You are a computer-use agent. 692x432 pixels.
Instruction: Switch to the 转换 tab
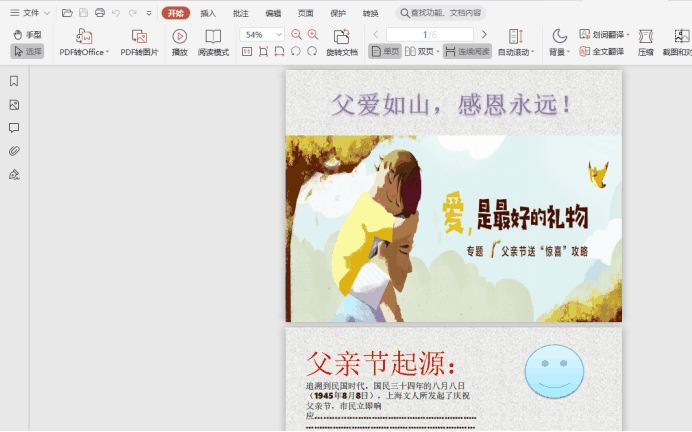tap(371, 13)
